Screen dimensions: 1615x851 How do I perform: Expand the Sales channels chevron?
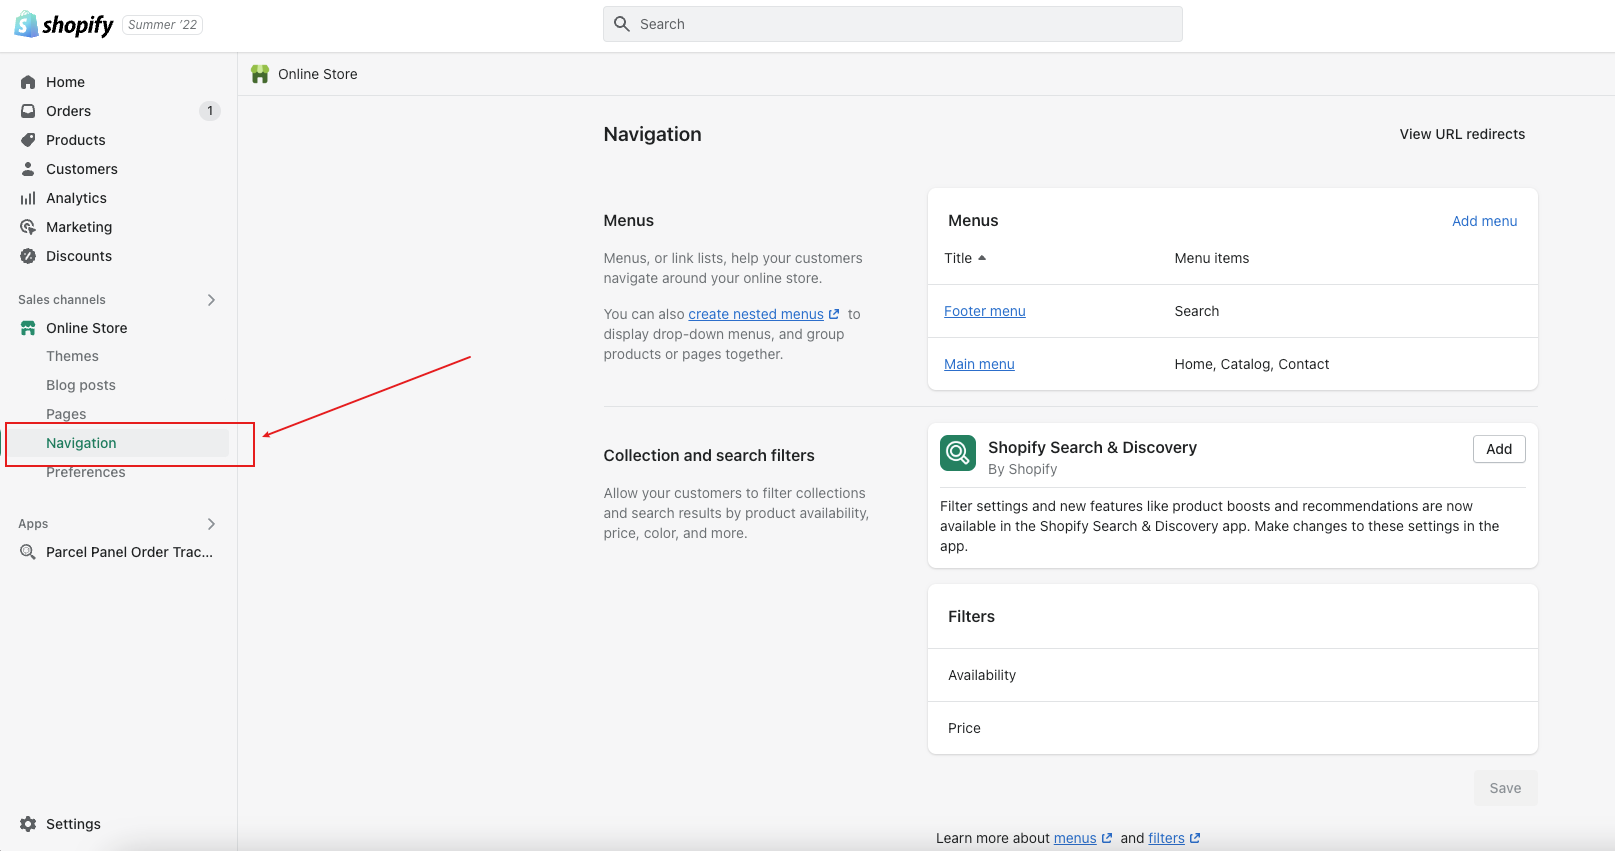[x=211, y=300]
